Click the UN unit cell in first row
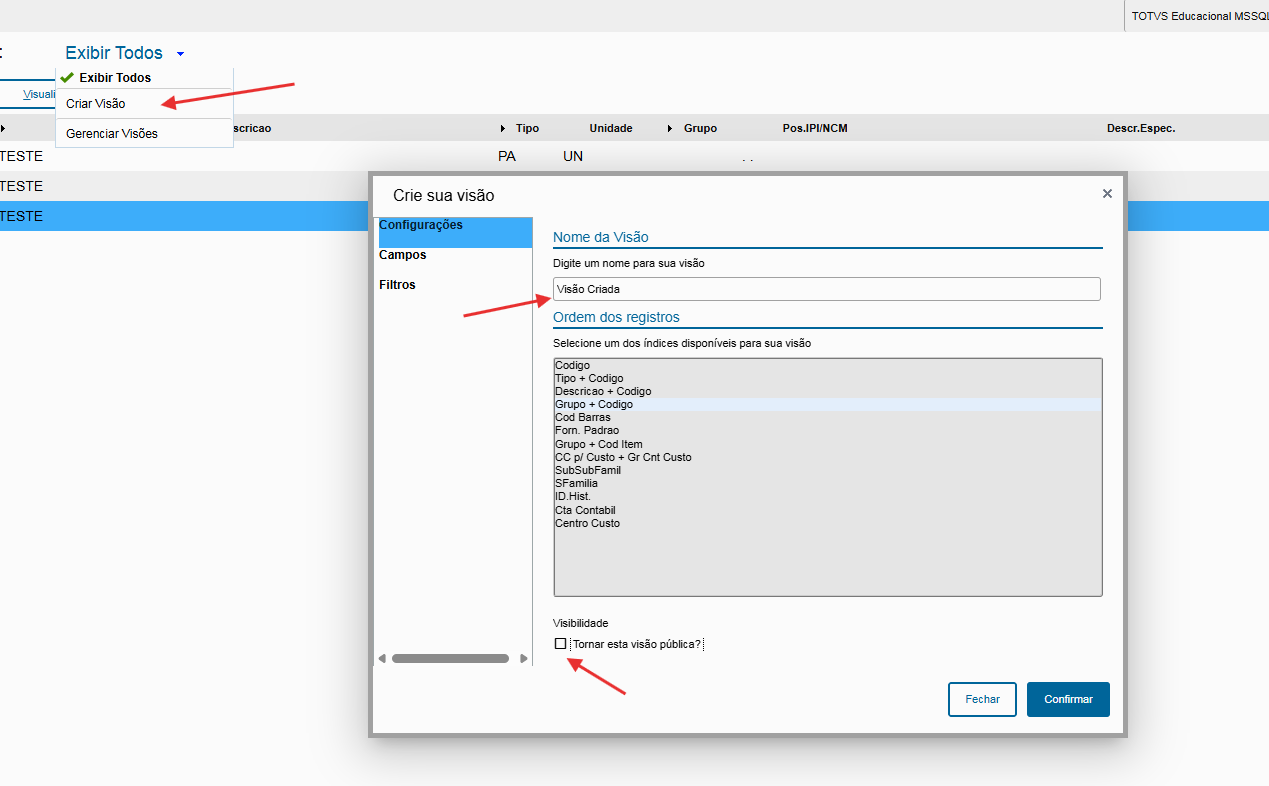The width and height of the screenshot is (1269, 786). point(573,157)
